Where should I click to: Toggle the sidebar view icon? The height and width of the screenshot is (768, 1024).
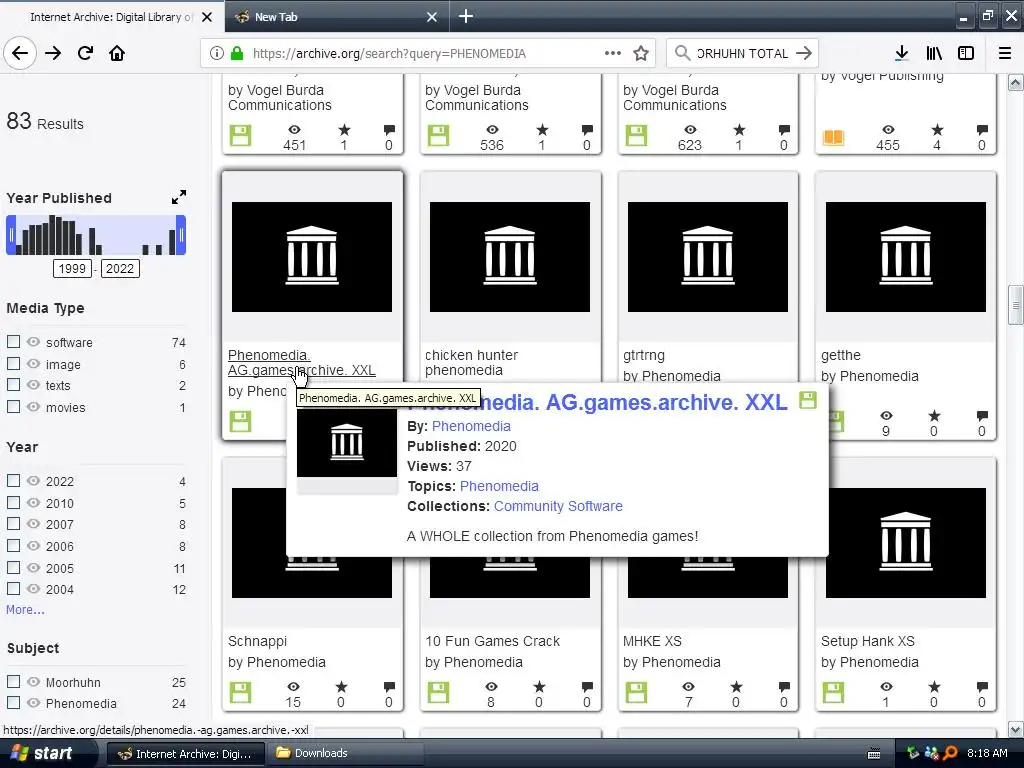(x=966, y=53)
